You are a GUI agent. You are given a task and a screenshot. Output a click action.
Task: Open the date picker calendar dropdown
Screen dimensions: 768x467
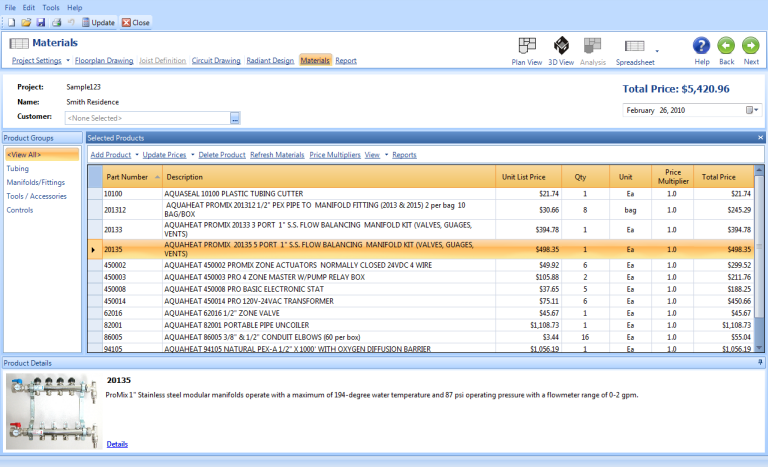tap(752, 110)
